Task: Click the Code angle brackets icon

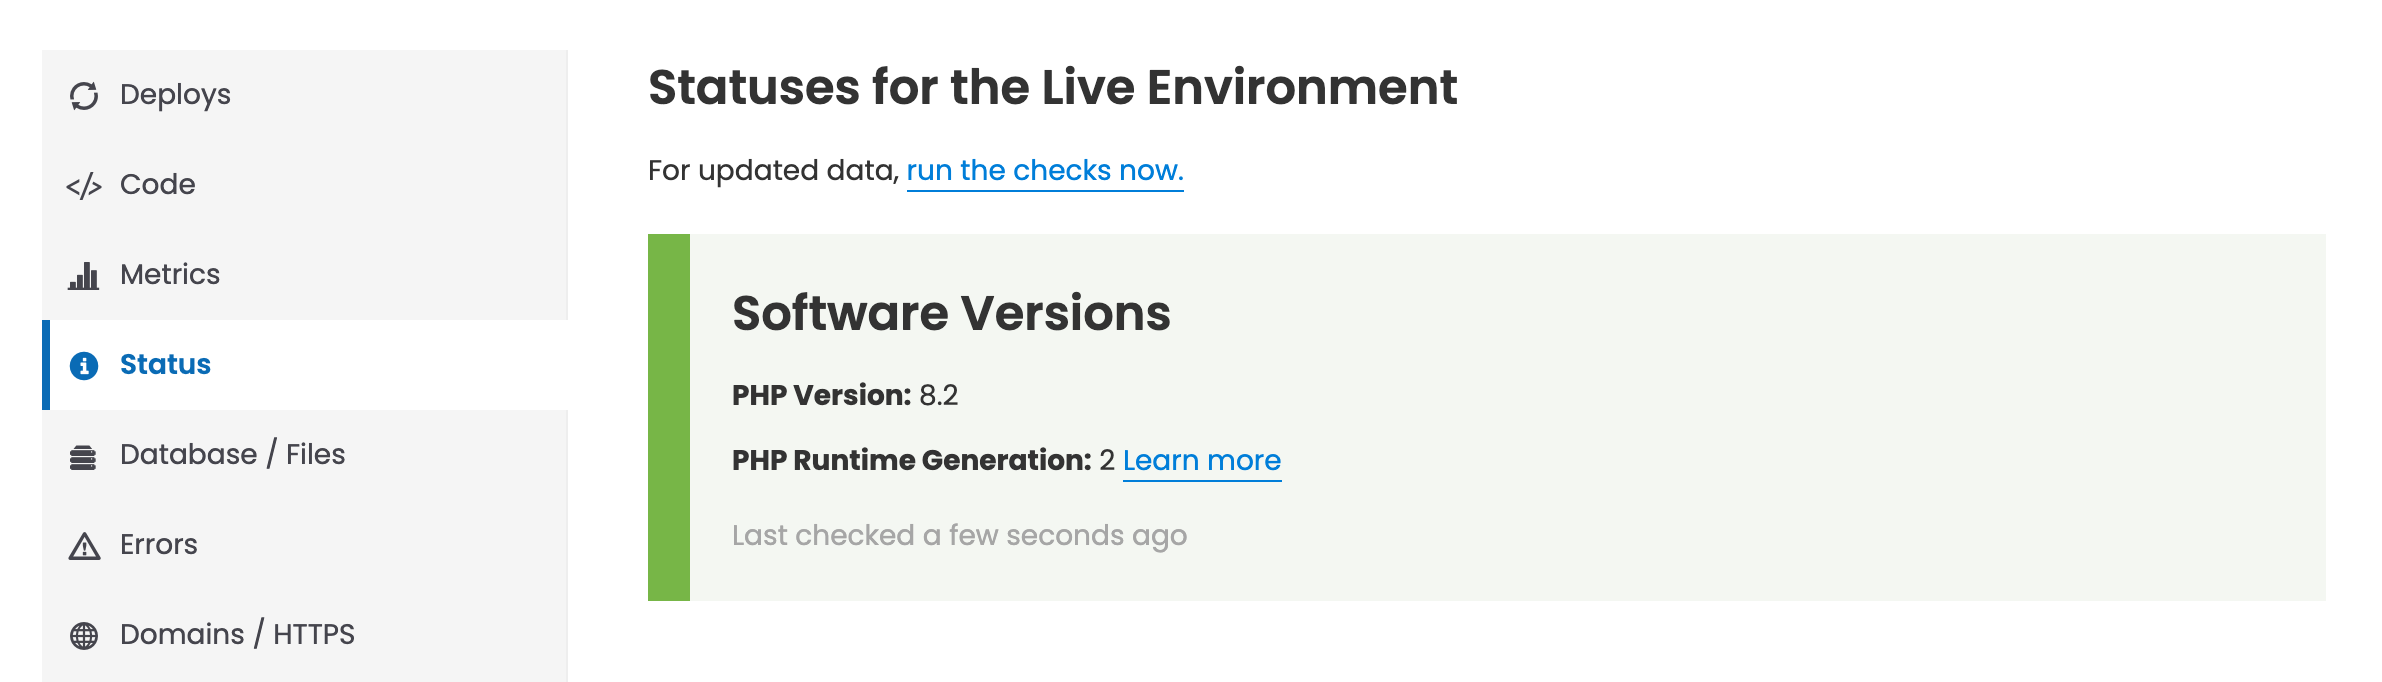Action: tap(84, 186)
